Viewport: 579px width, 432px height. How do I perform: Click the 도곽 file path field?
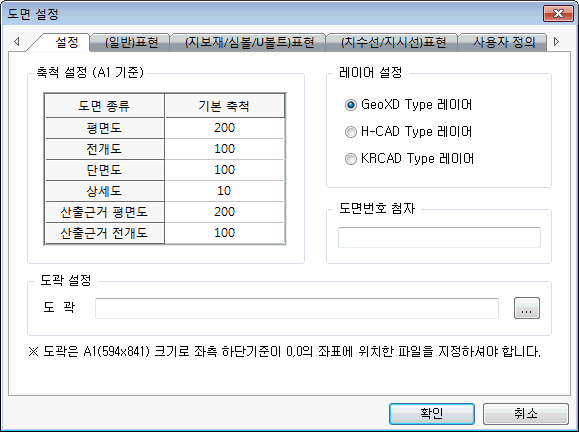(x=297, y=308)
